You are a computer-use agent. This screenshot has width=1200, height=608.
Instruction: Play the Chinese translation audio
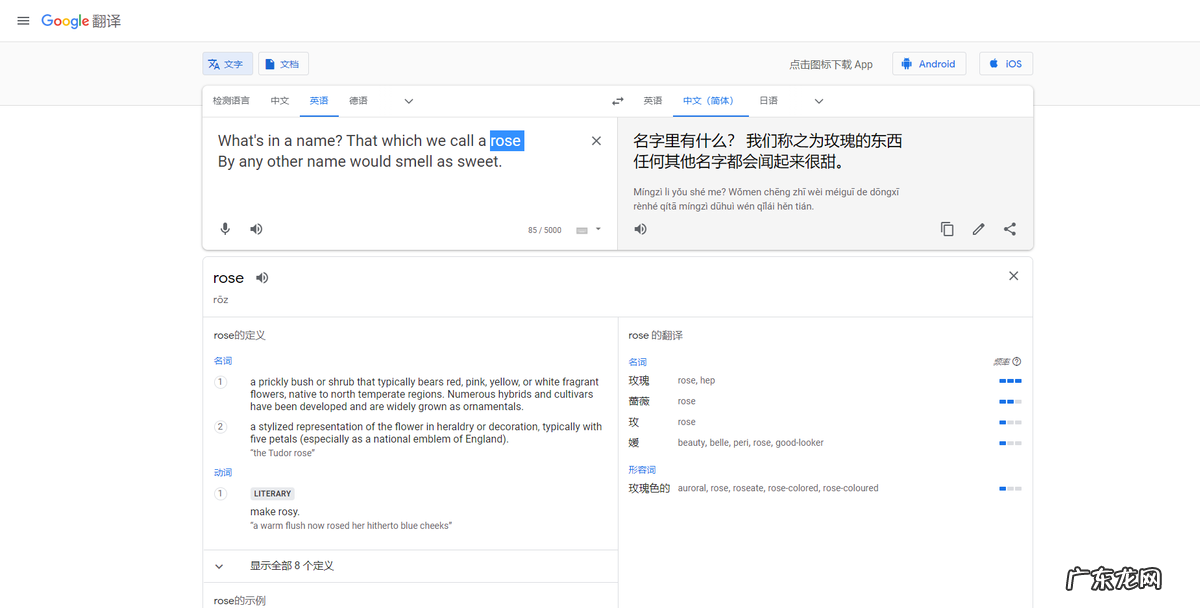[x=640, y=228]
